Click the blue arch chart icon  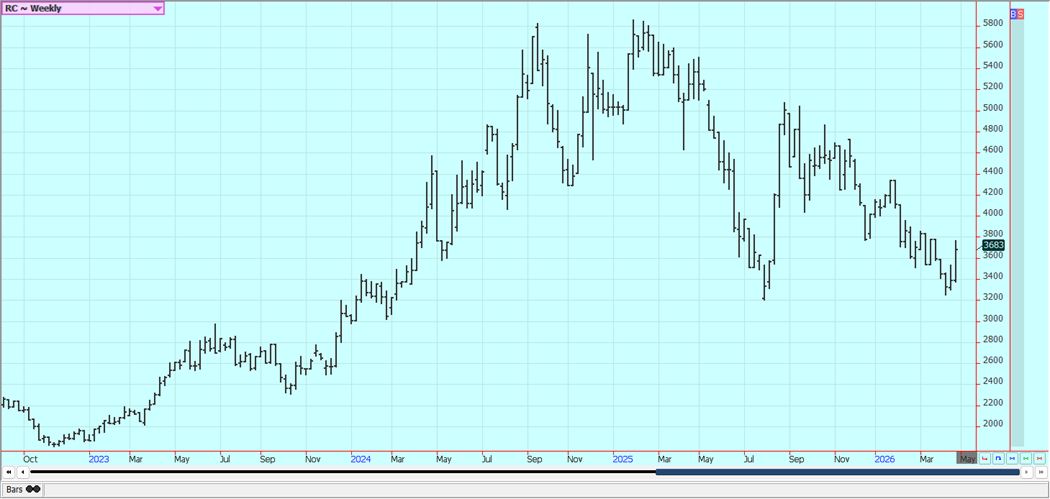click(x=998, y=459)
